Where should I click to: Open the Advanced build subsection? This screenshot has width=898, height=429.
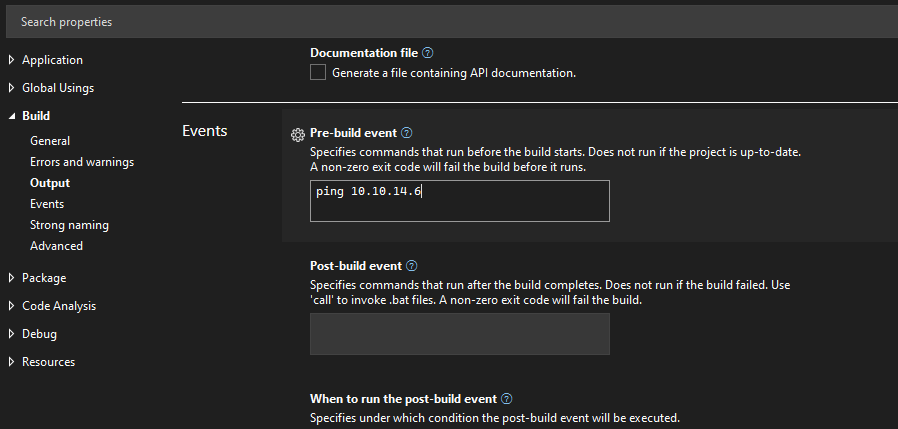56,246
